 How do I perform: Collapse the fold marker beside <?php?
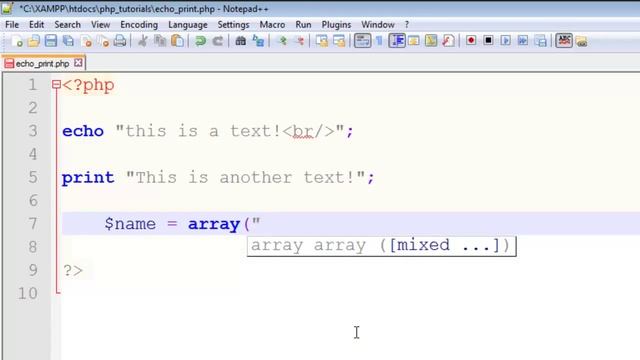coord(56,84)
